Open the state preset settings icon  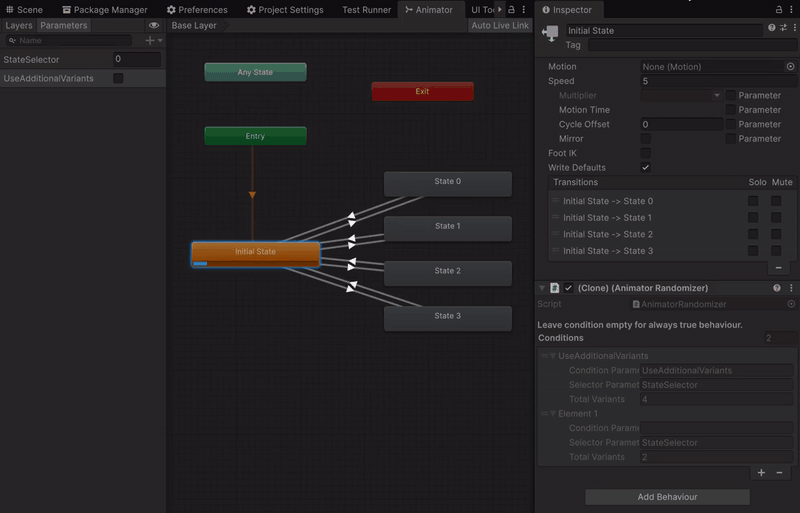783,28
